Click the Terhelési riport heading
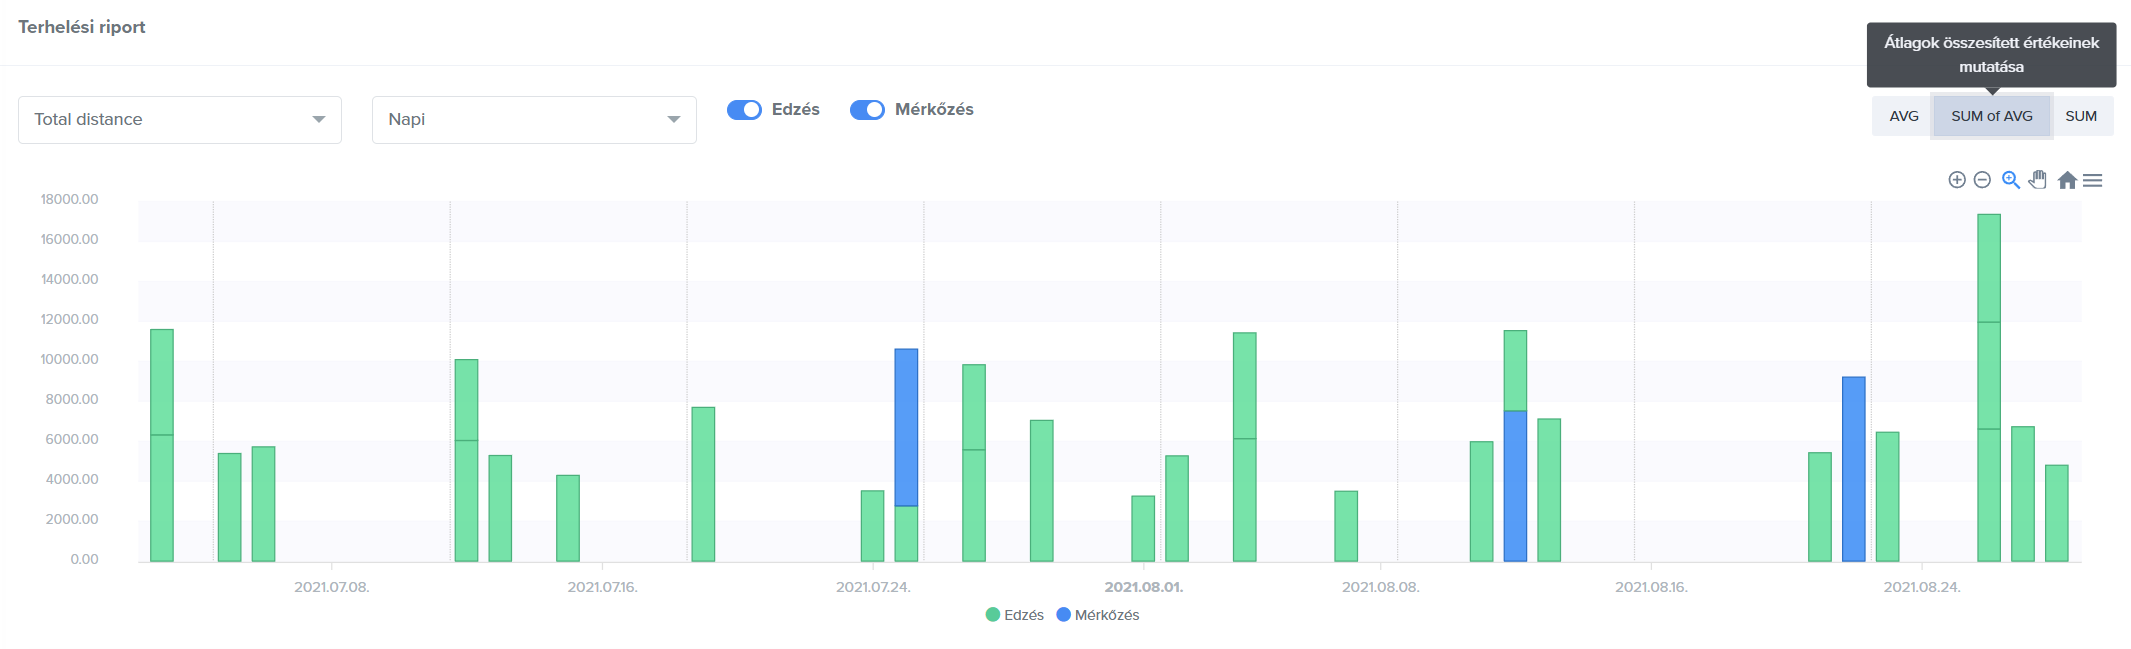 (x=82, y=27)
